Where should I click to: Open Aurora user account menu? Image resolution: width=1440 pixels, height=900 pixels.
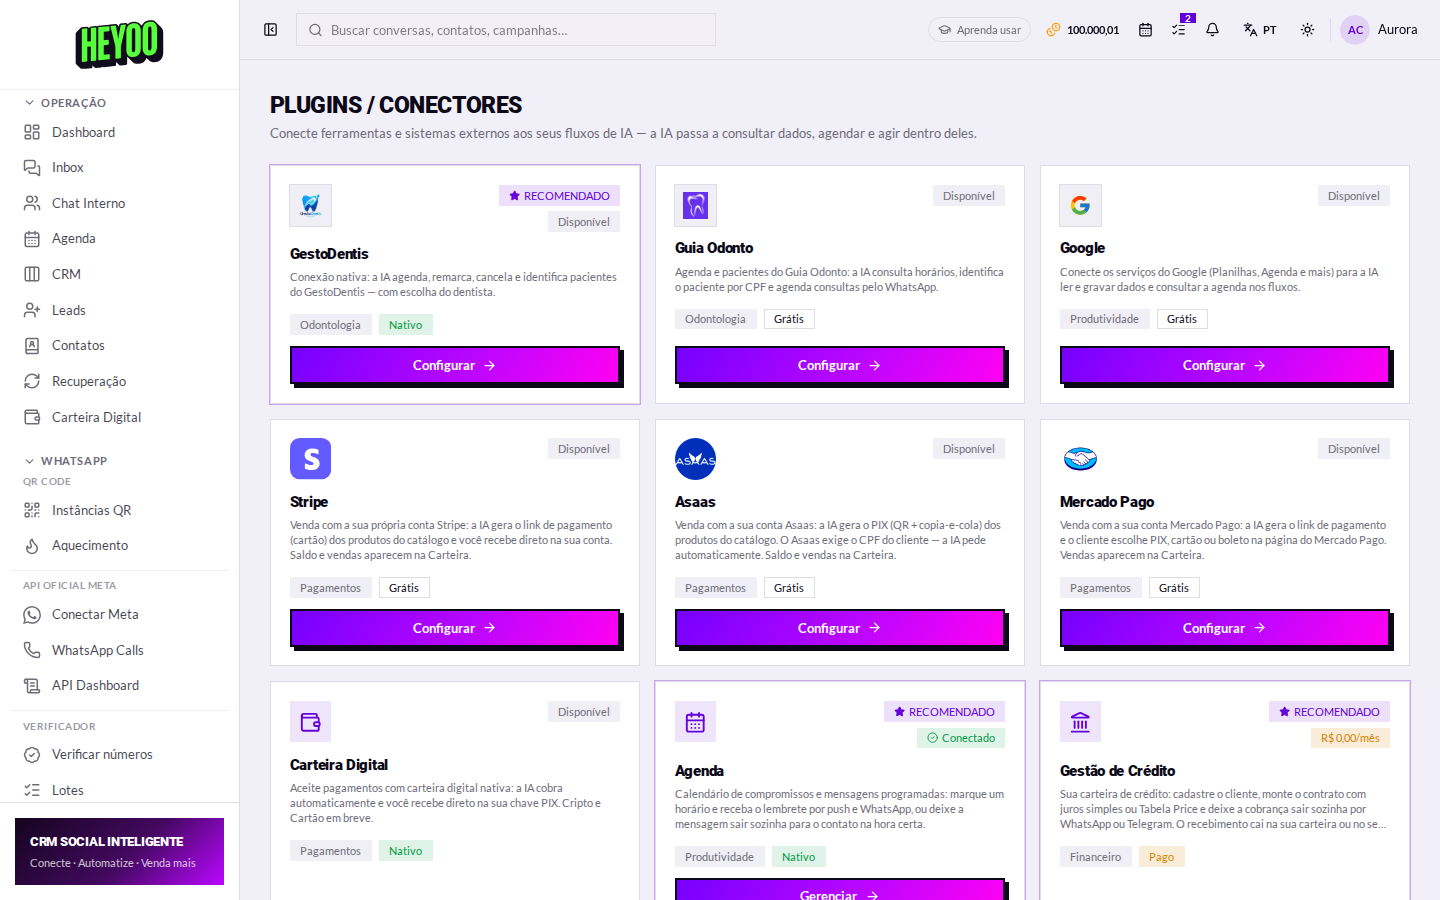[x=1379, y=30]
